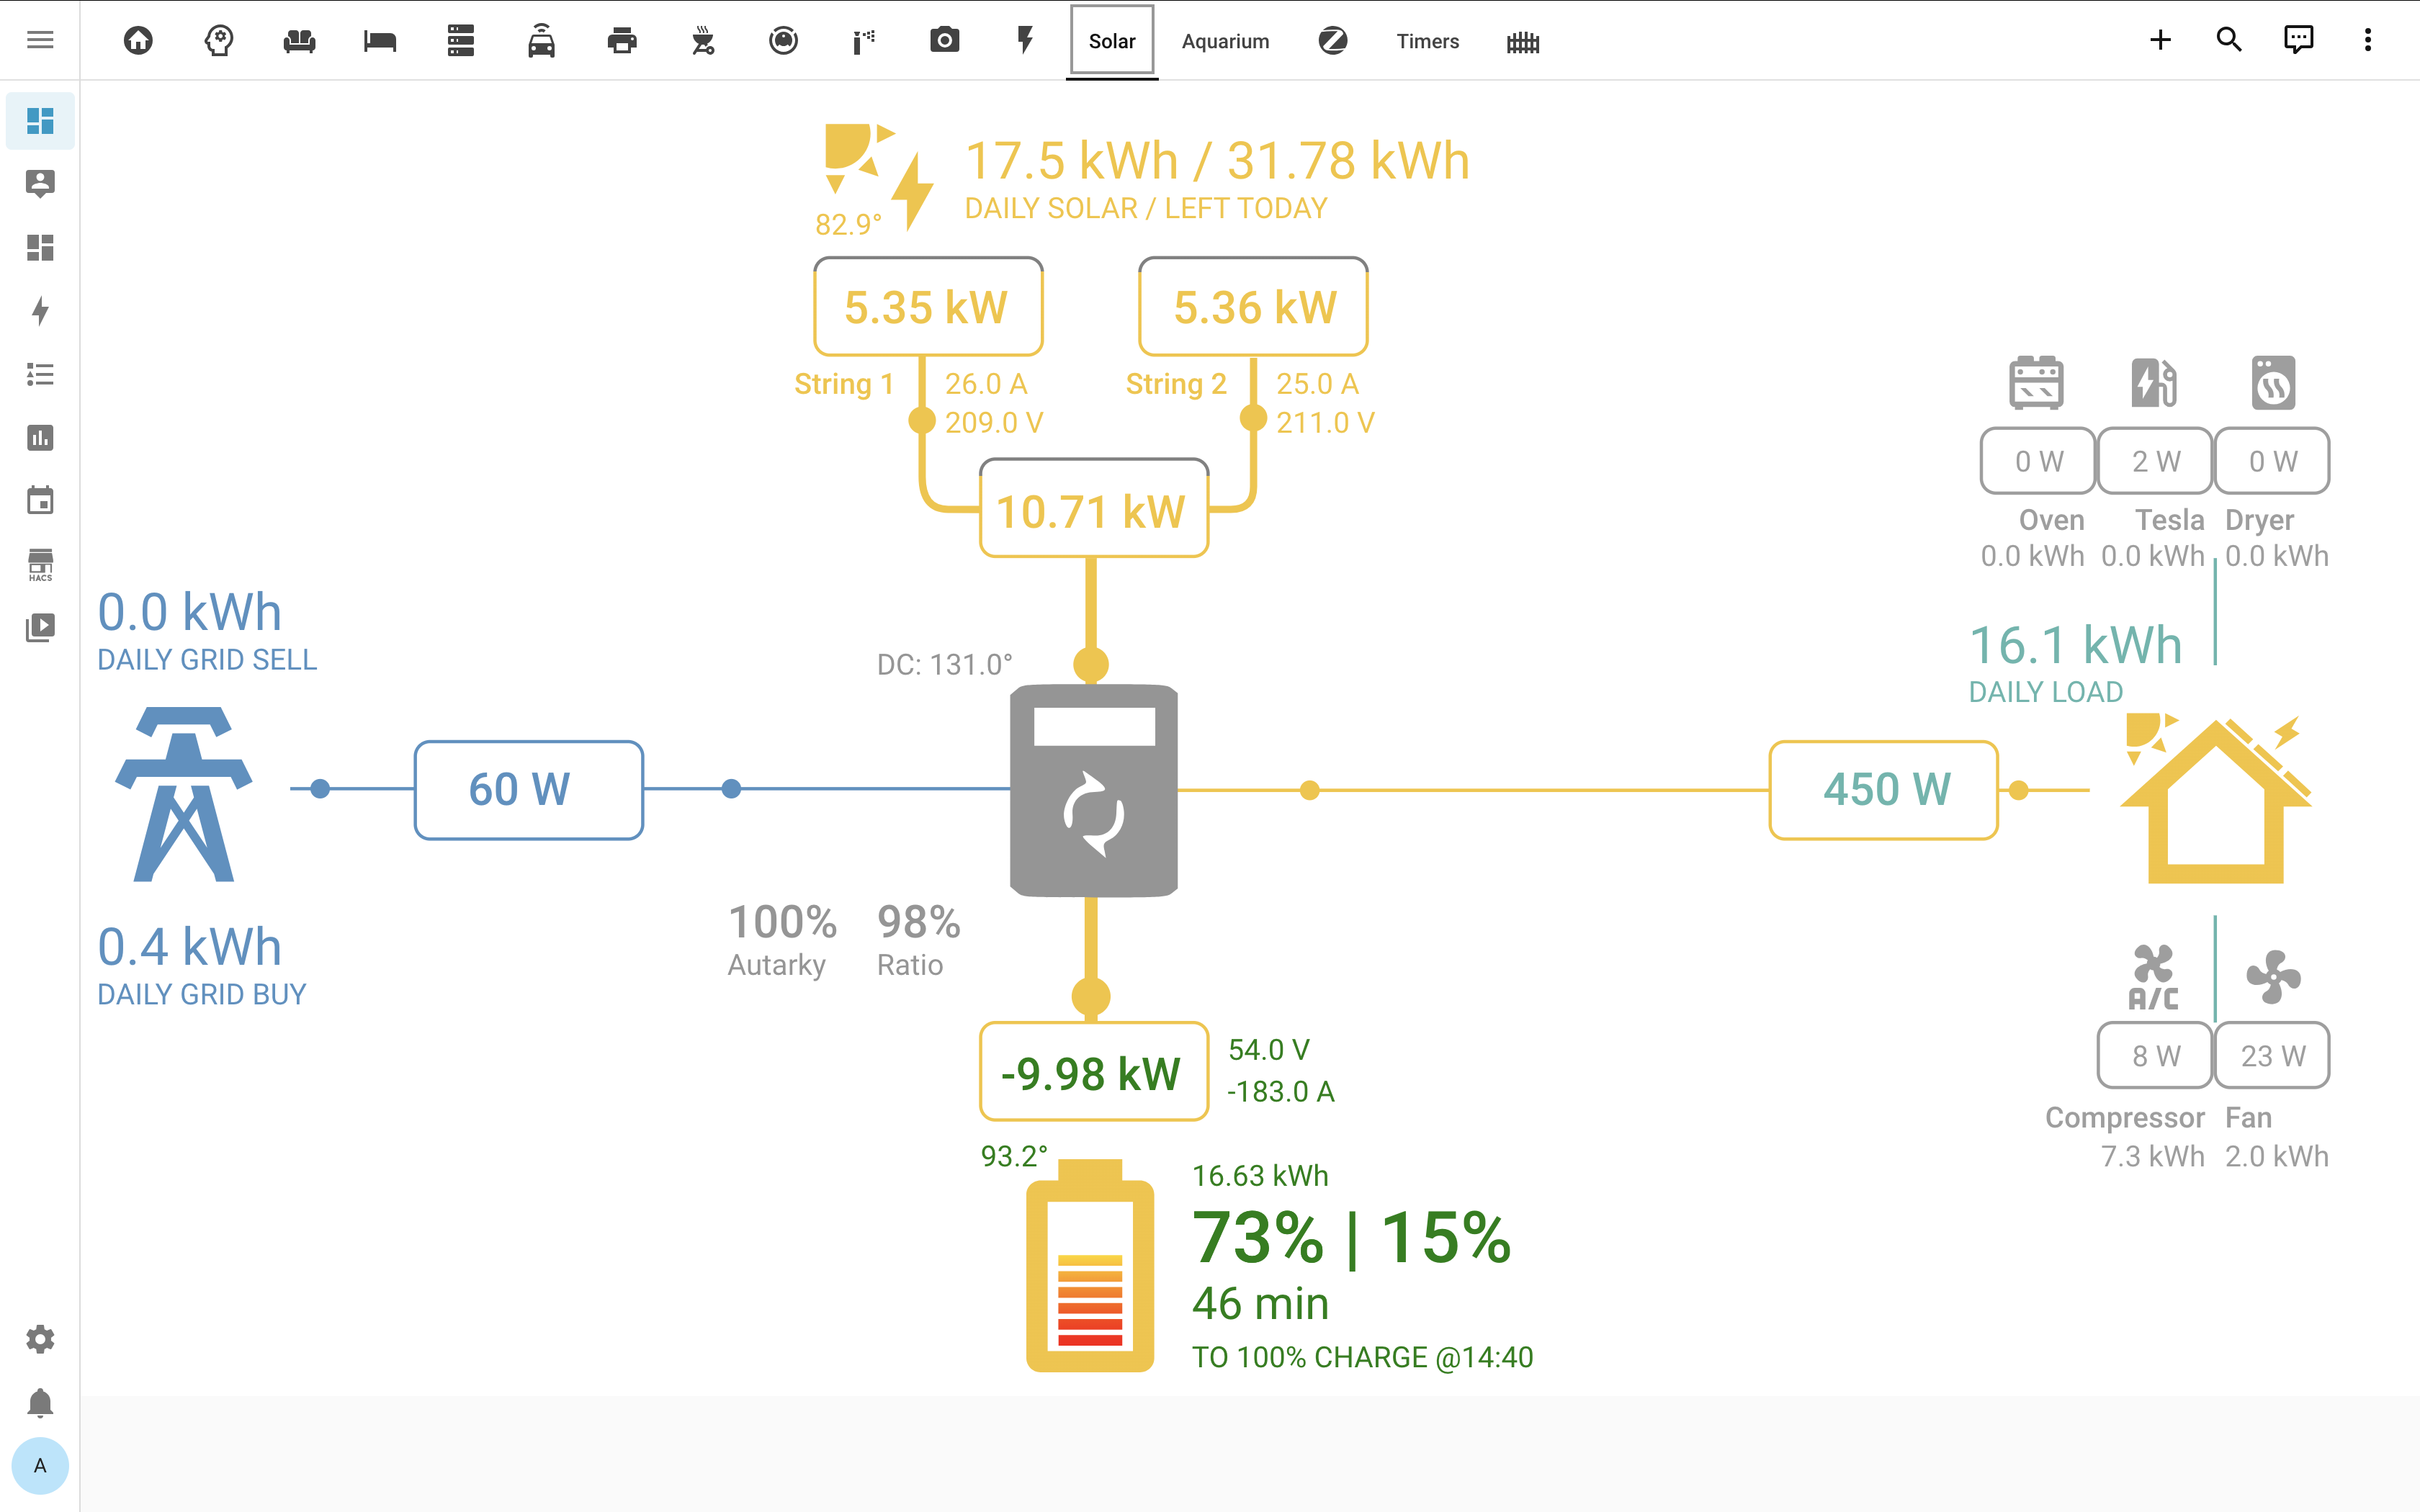Open HACS store in sidebar
Image resolution: width=2420 pixels, height=1512 pixels.
(x=40, y=564)
